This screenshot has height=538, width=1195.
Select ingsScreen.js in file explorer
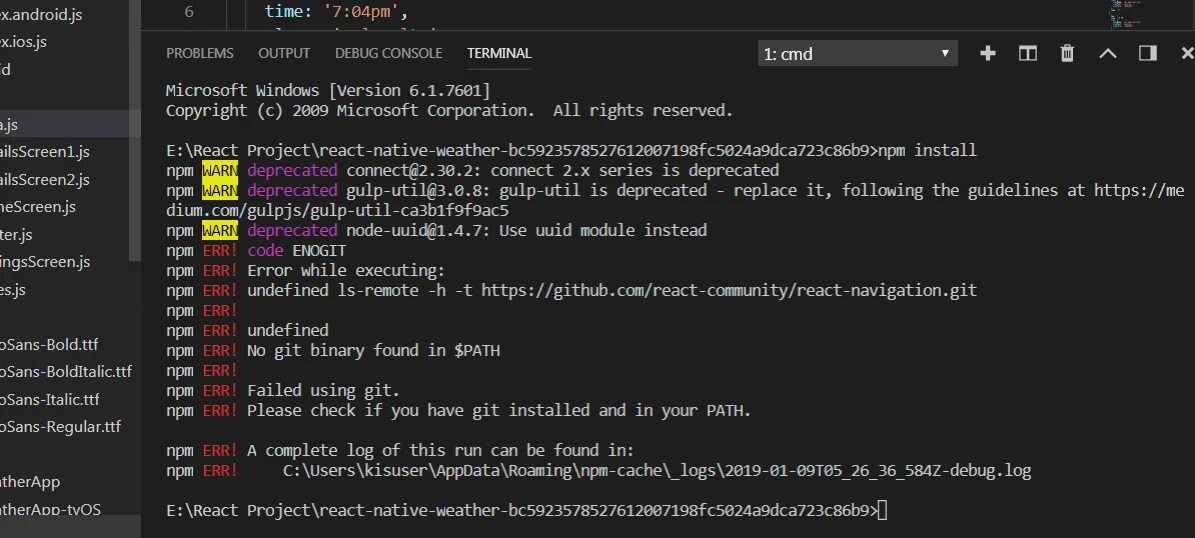(45, 262)
